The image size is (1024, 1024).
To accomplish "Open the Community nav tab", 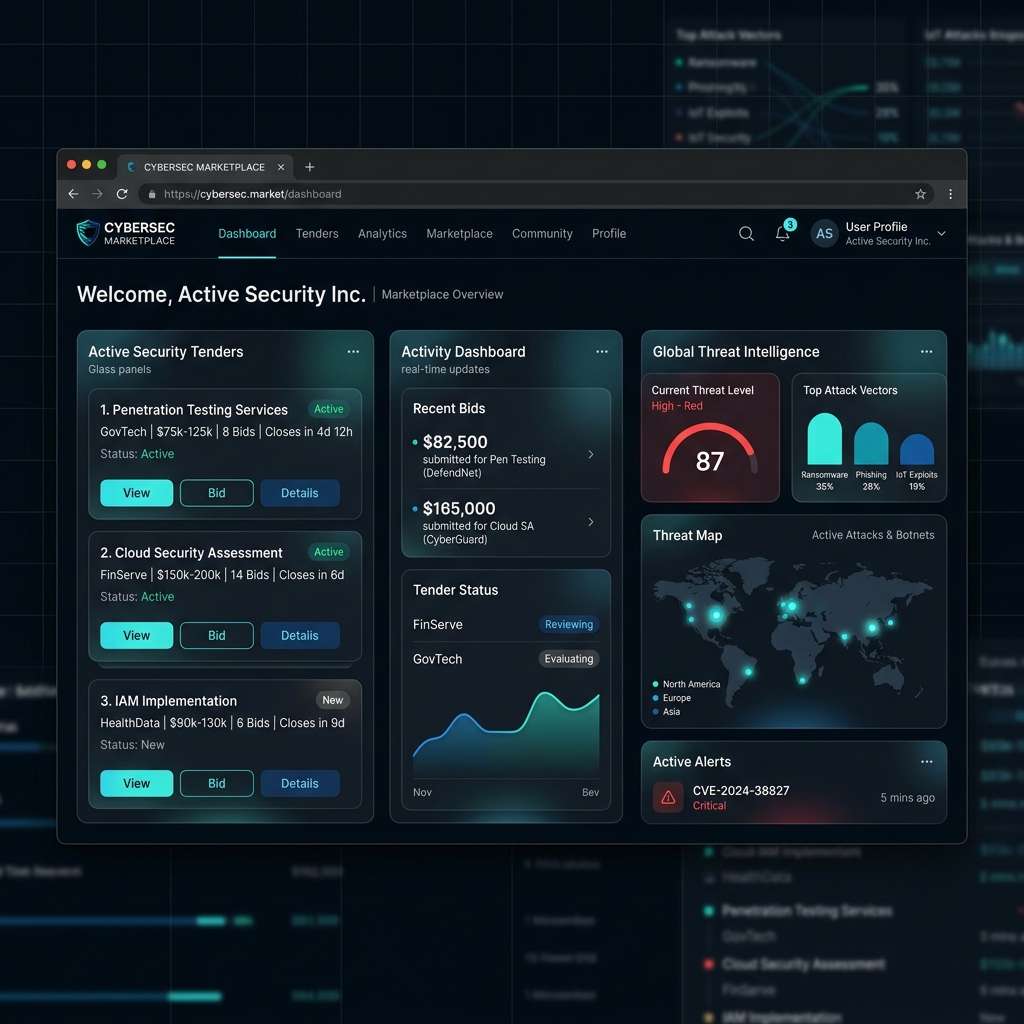I will tap(542, 234).
